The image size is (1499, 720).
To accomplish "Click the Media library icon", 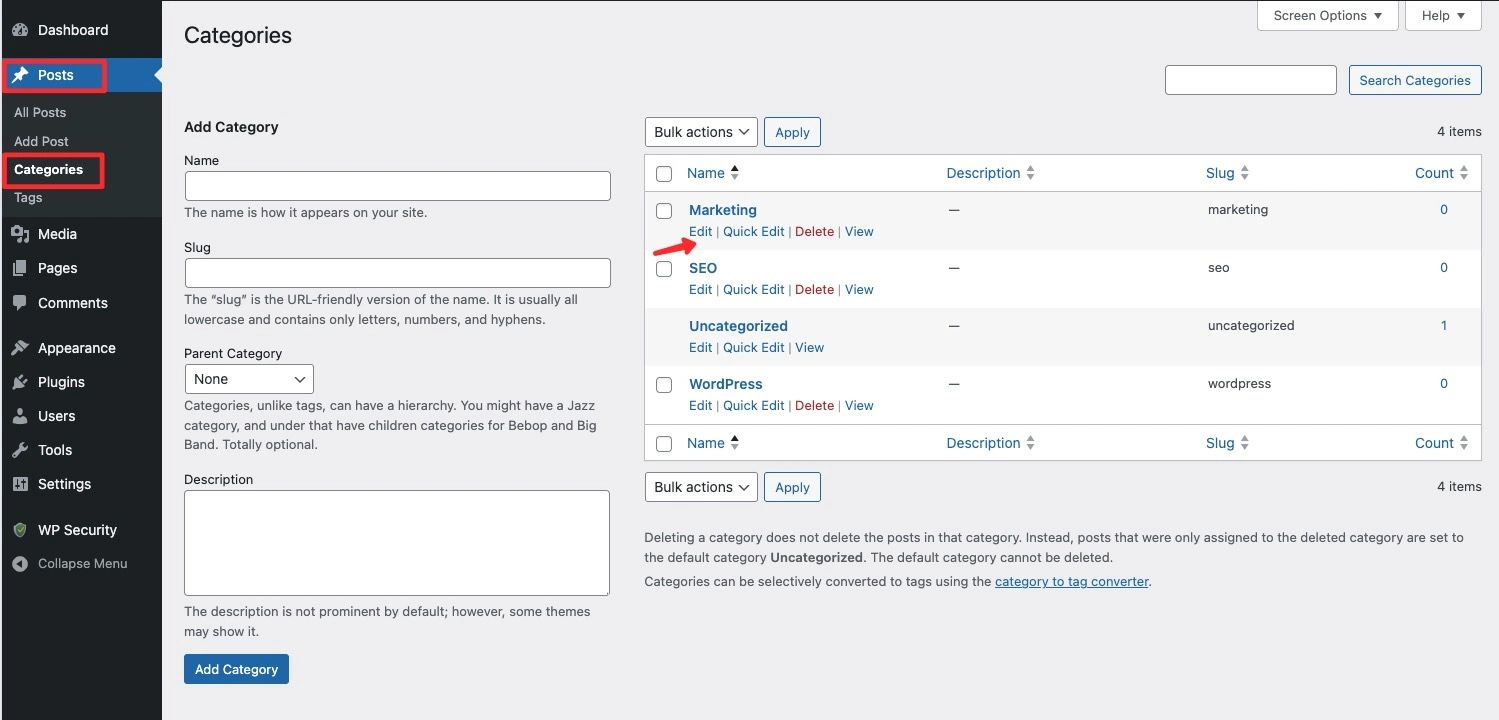I will pos(20,234).
